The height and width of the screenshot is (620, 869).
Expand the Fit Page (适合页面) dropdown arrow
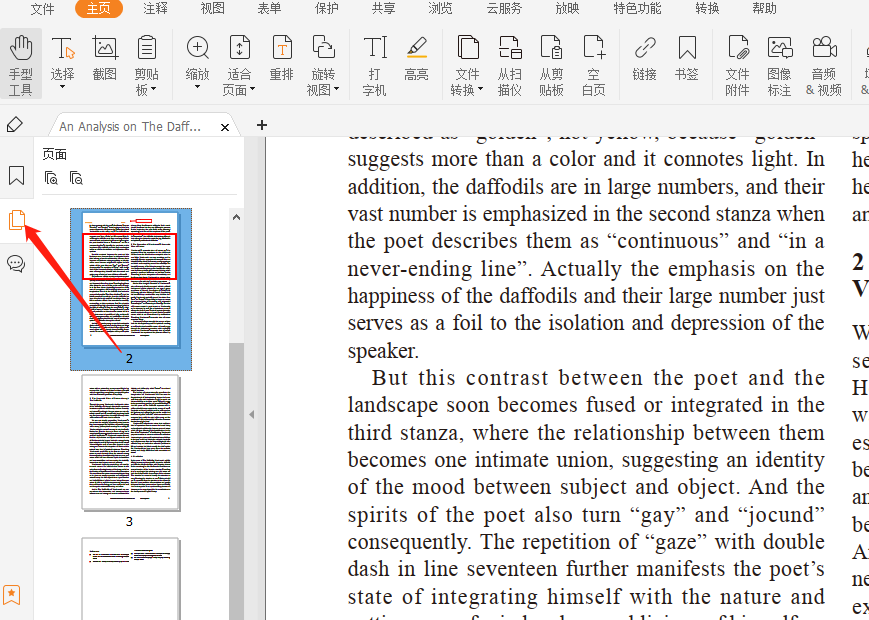(252, 89)
